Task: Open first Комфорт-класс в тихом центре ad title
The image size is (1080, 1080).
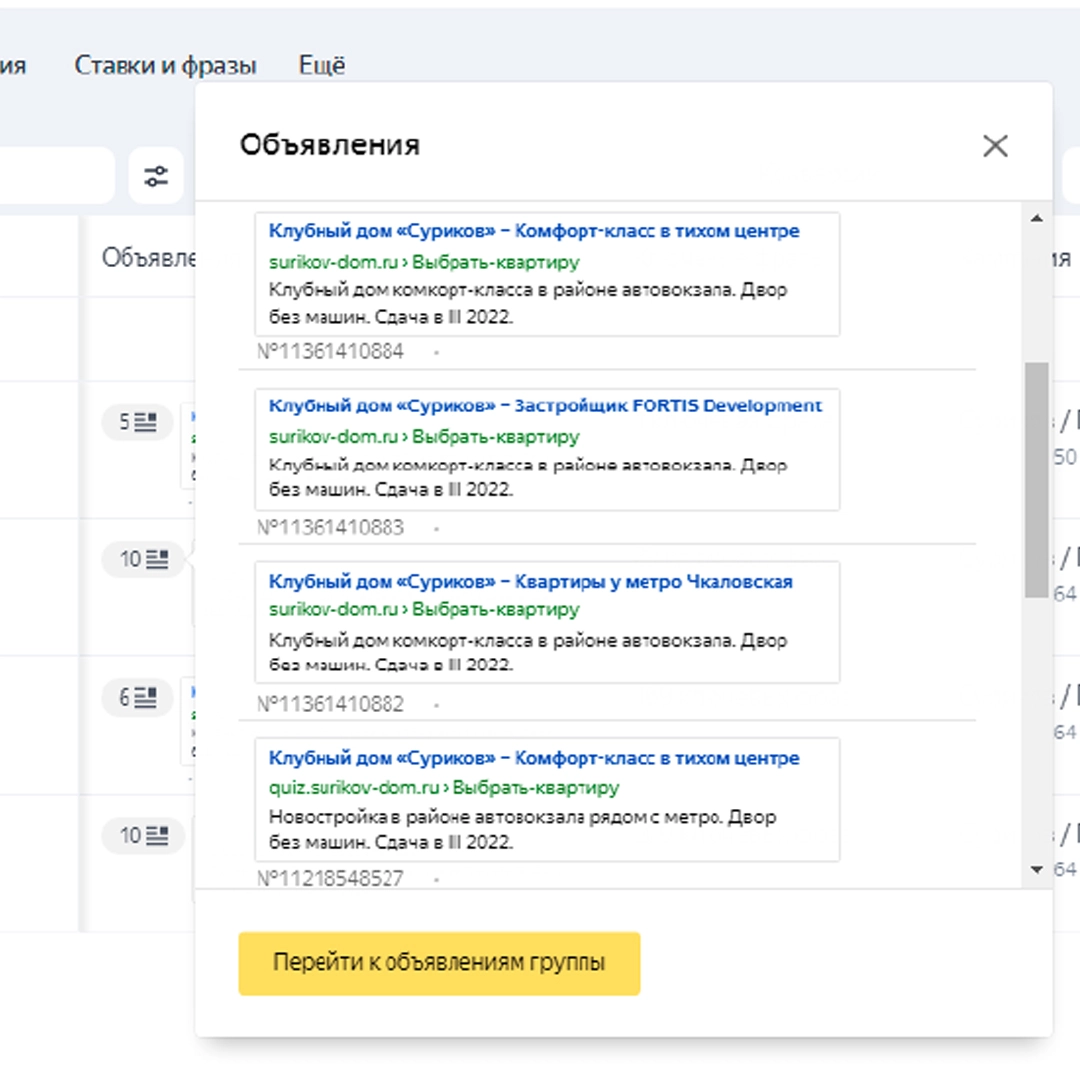Action: click(534, 231)
